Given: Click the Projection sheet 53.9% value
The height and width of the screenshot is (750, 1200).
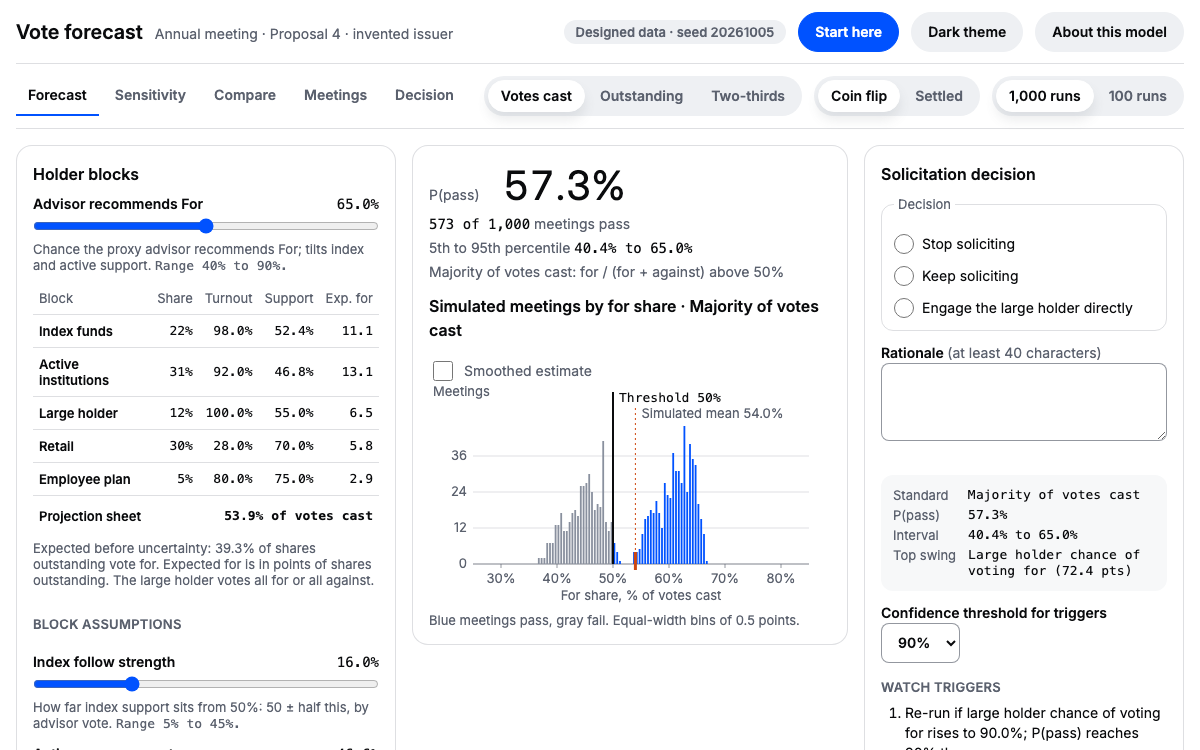Looking at the screenshot, I should [x=298, y=516].
